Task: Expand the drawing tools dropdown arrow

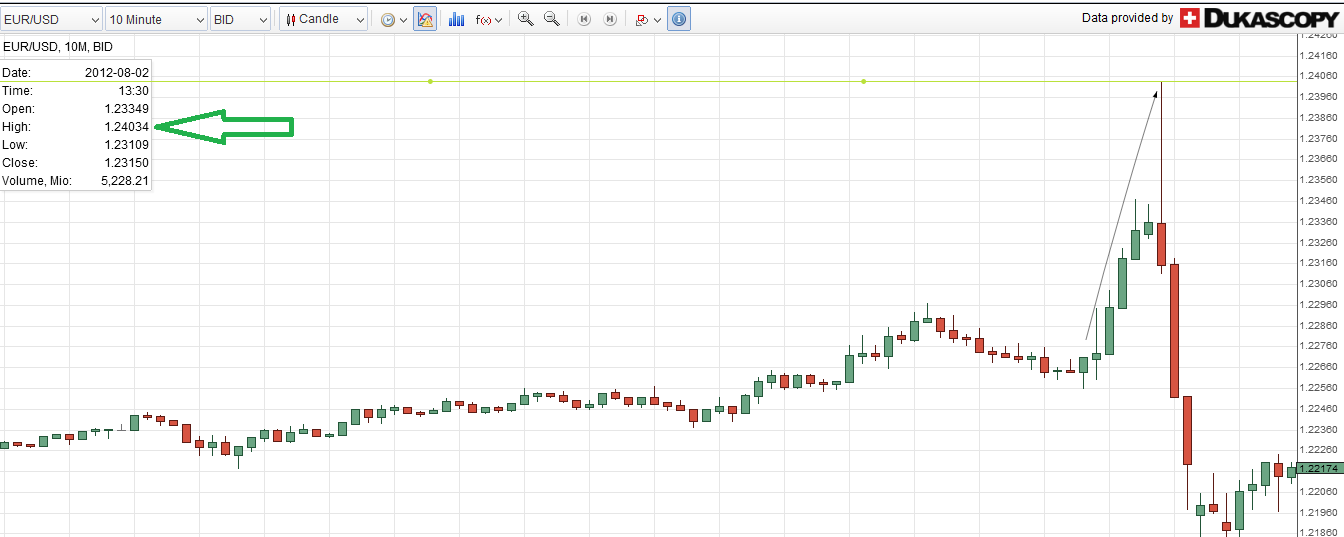Action: click(x=657, y=20)
